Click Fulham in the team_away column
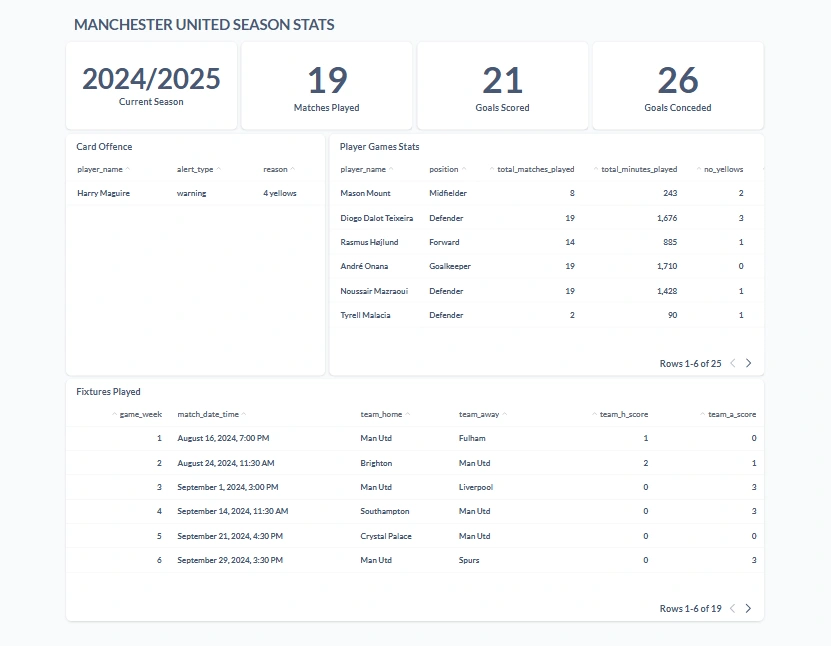Screen dimensions: 831x646 click(x=472, y=438)
